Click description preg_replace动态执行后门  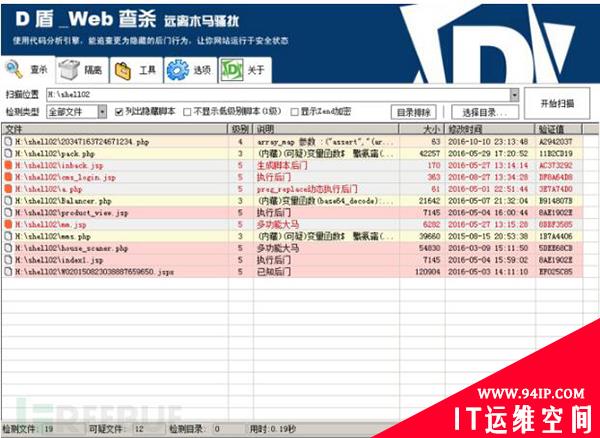pos(307,189)
